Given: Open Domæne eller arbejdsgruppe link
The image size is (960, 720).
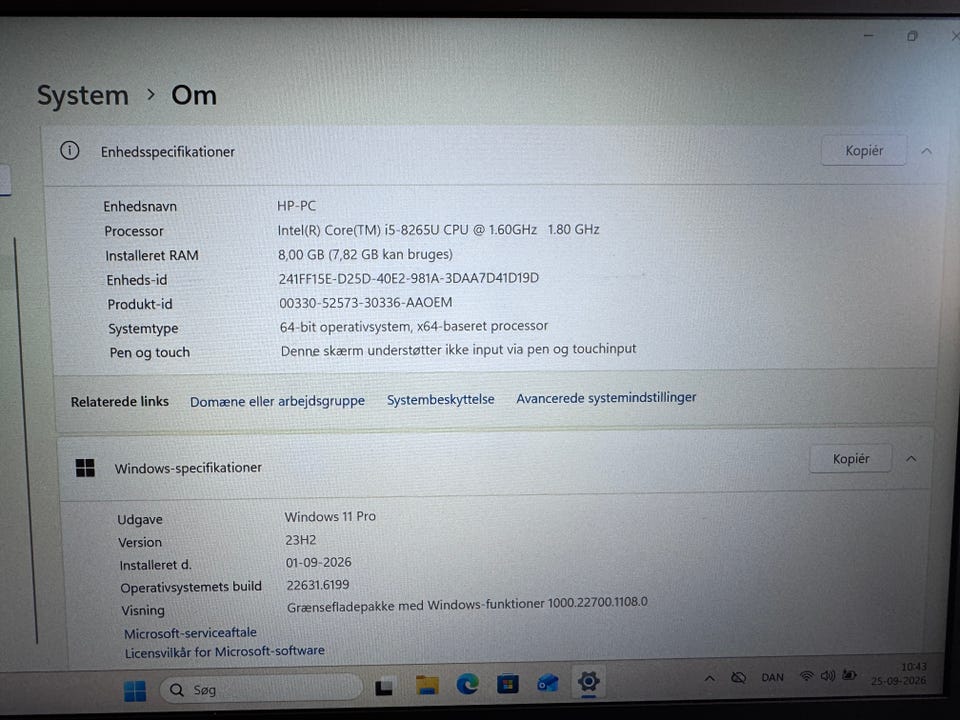Looking at the screenshot, I should coord(277,401).
